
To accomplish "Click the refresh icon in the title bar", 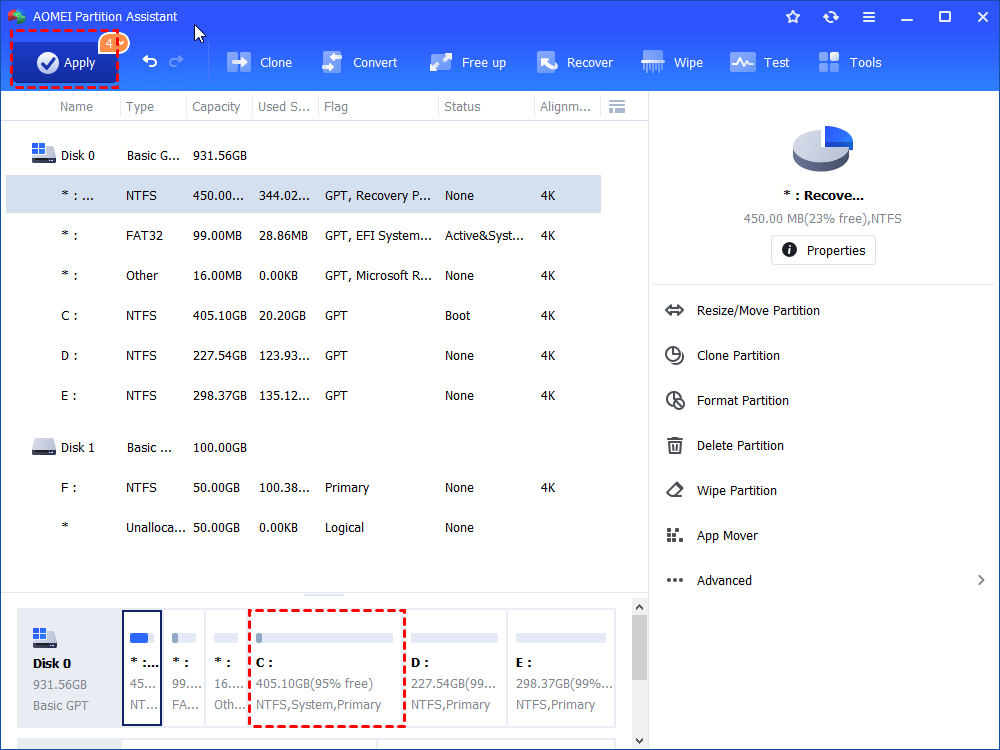I will tap(831, 16).
